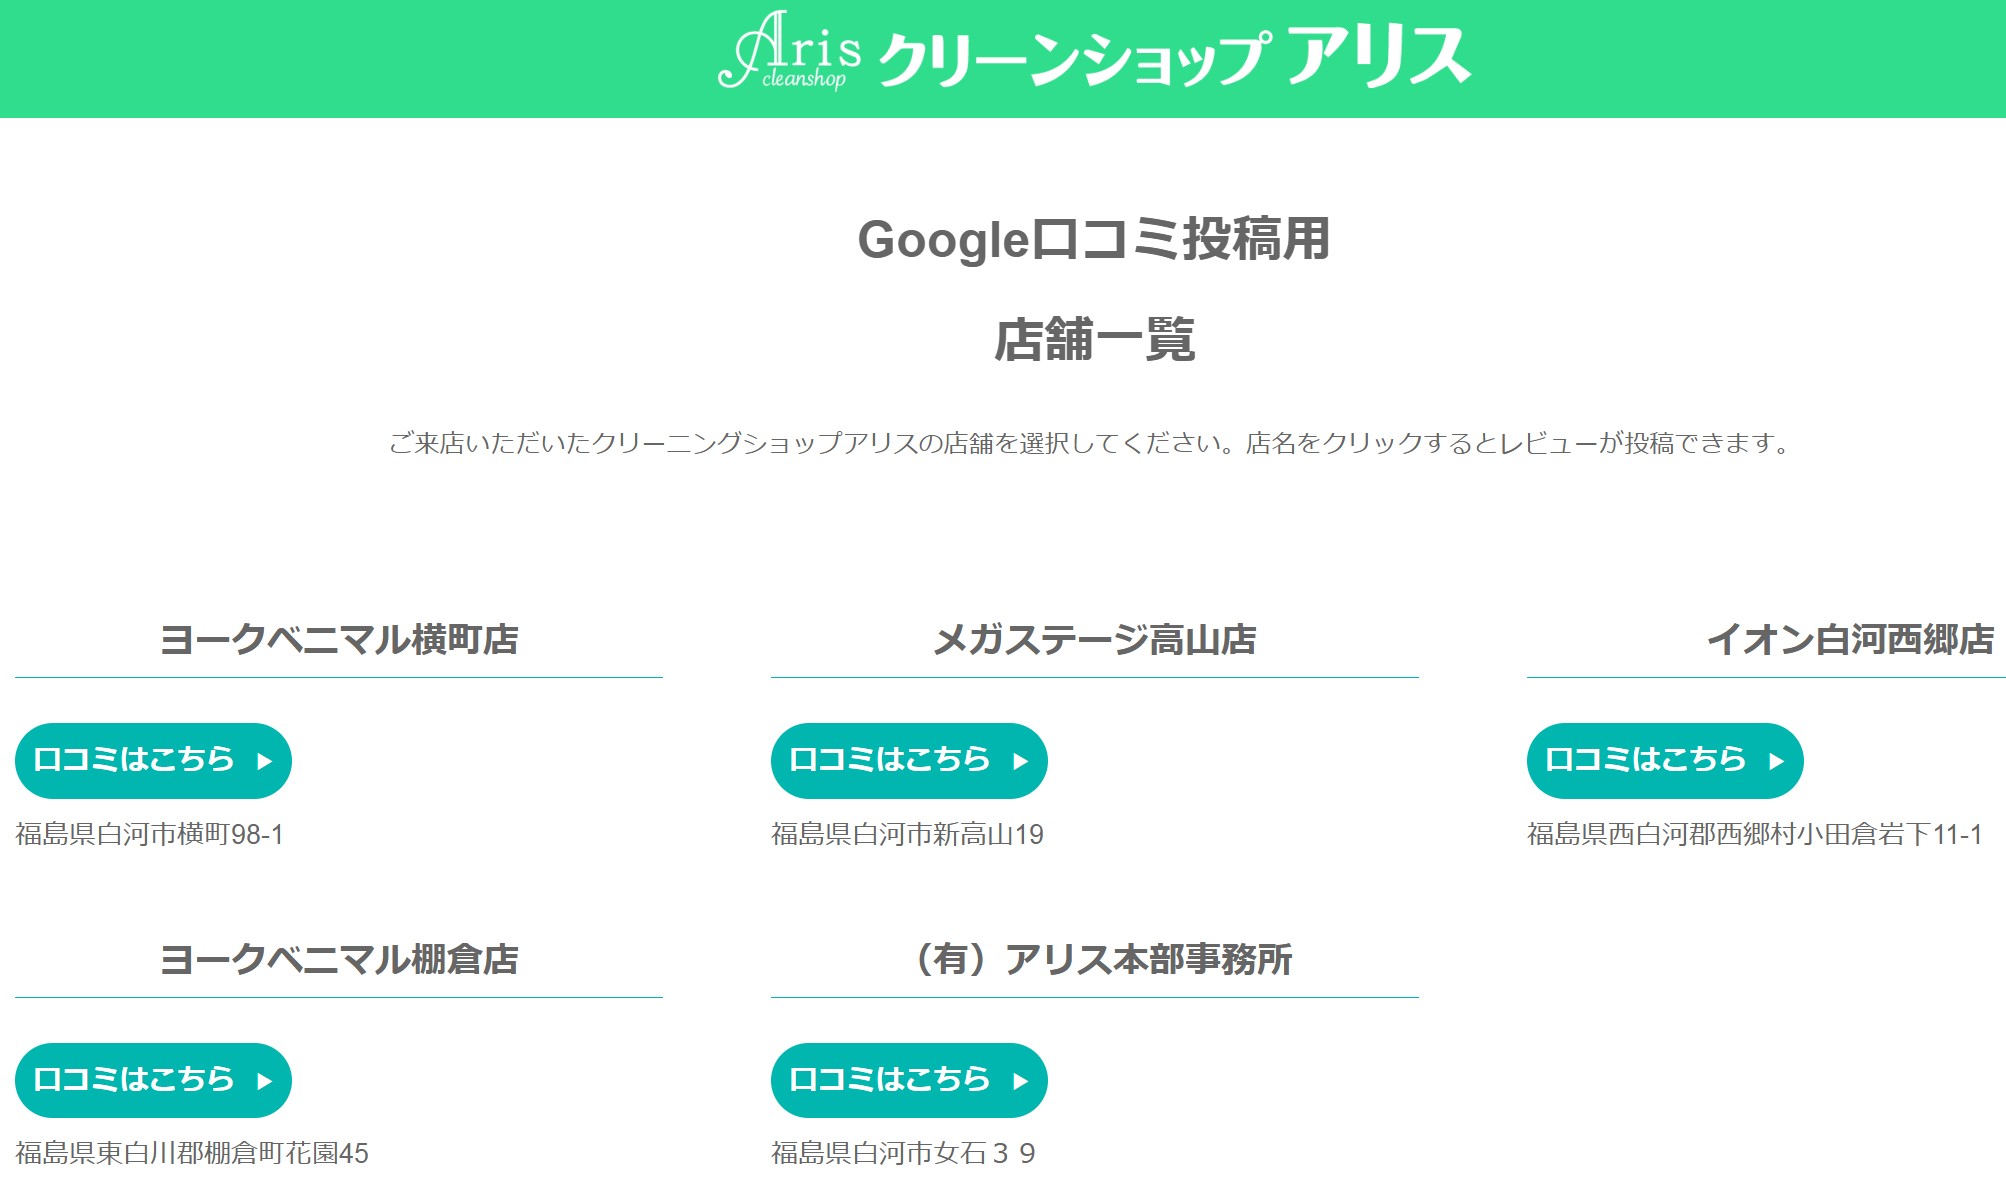The height and width of the screenshot is (1182, 2006).
Task: Click arrow icon on ヨークベニマル横町店 review button
Action: click(x=264, y=761)
